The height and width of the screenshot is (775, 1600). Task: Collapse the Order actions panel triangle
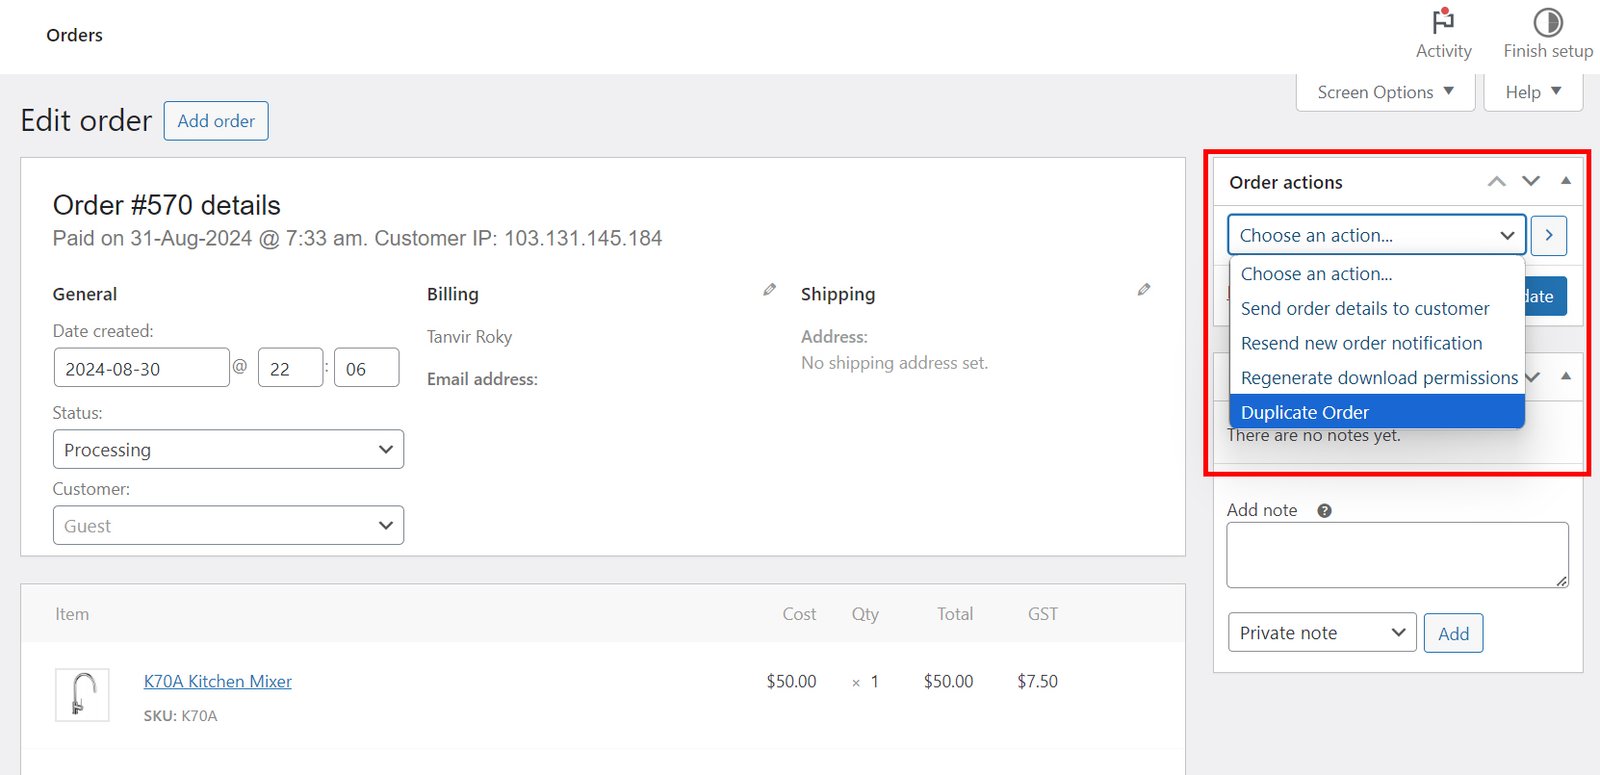coord(1566,181)
